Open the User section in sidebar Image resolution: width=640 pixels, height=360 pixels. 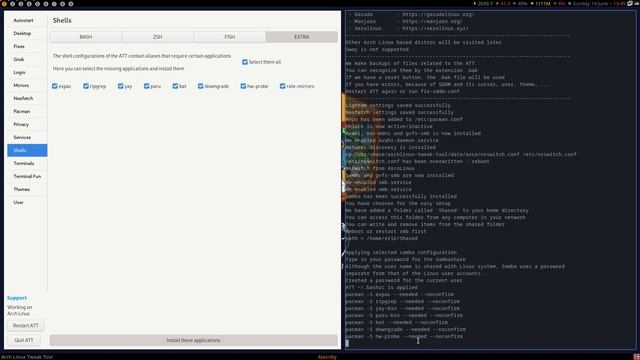point(27,202)
